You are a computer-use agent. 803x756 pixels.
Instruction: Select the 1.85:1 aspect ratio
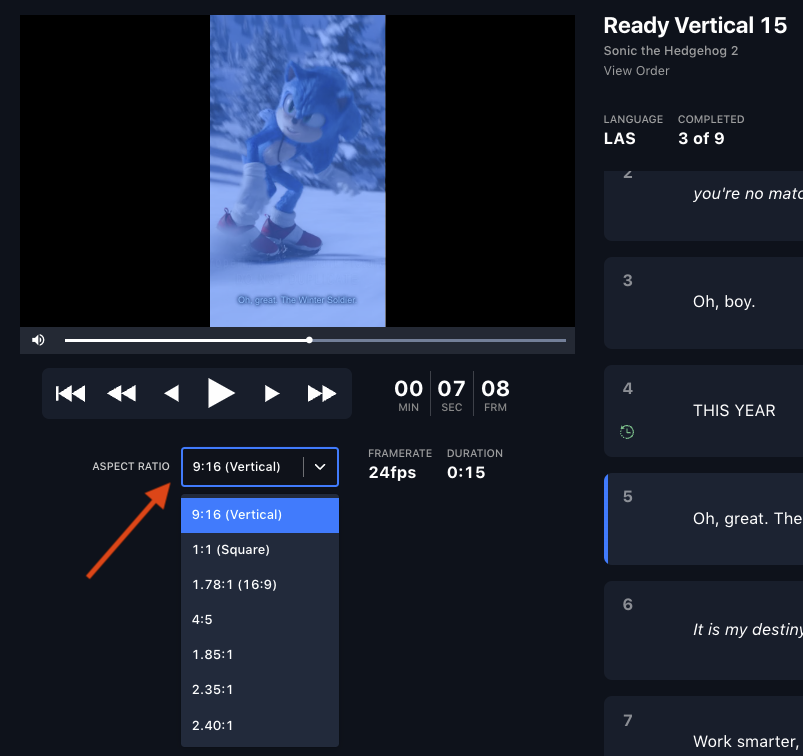point(260,655)
